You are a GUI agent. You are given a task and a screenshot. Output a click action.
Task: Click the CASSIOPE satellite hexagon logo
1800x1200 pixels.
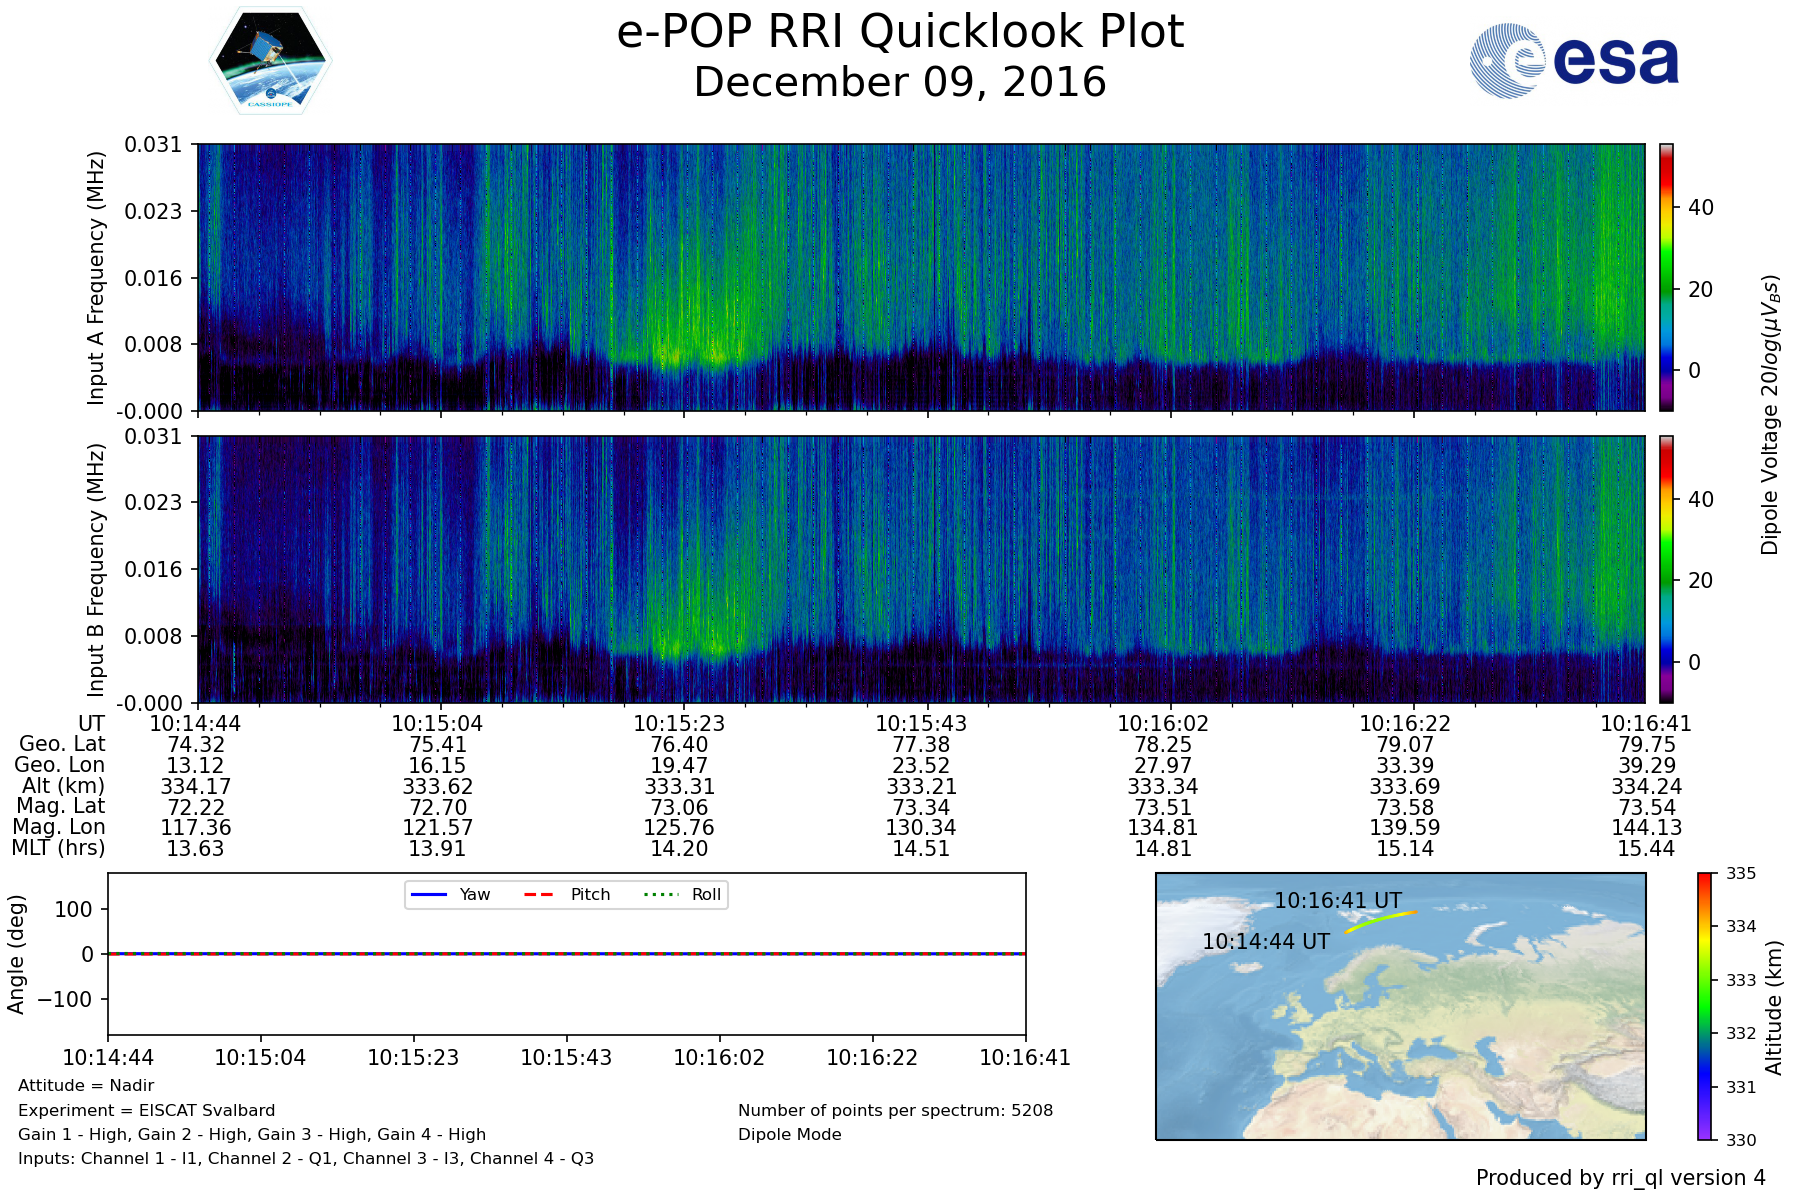[270, 61]
